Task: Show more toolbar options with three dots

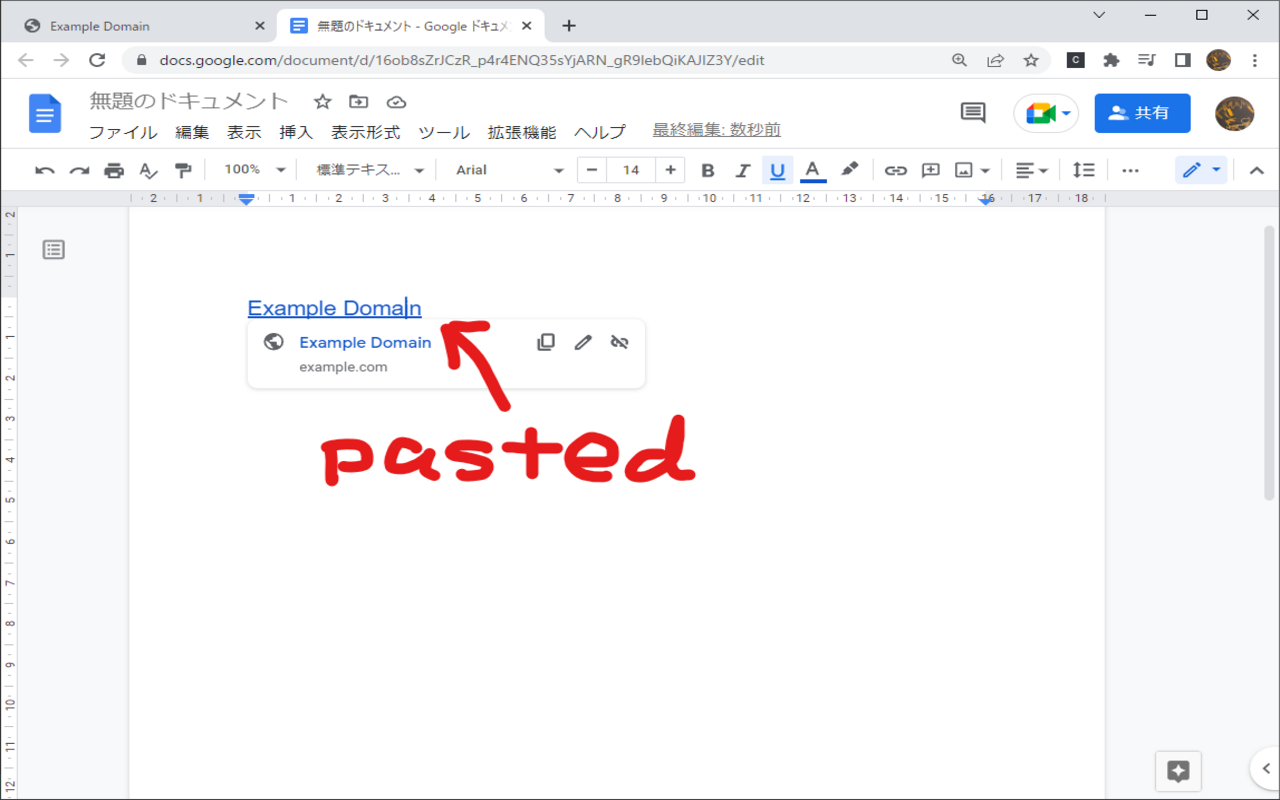Action: point(1130,171)
